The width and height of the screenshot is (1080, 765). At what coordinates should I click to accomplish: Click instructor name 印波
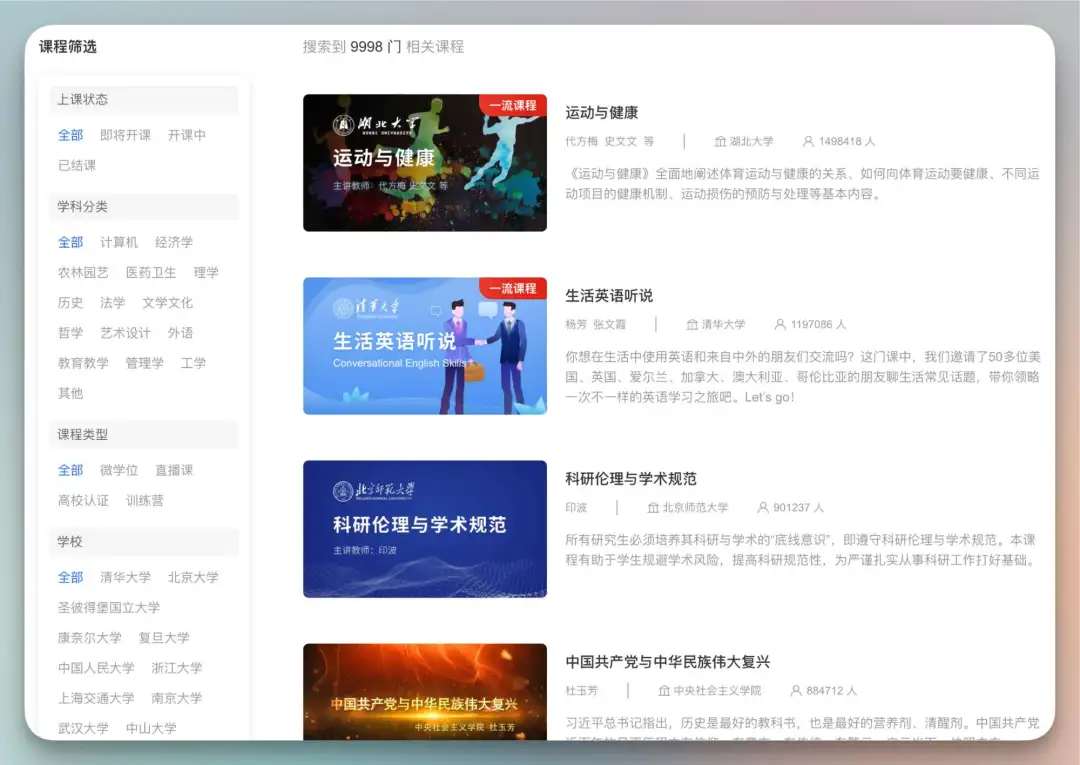tap(576, 507)
